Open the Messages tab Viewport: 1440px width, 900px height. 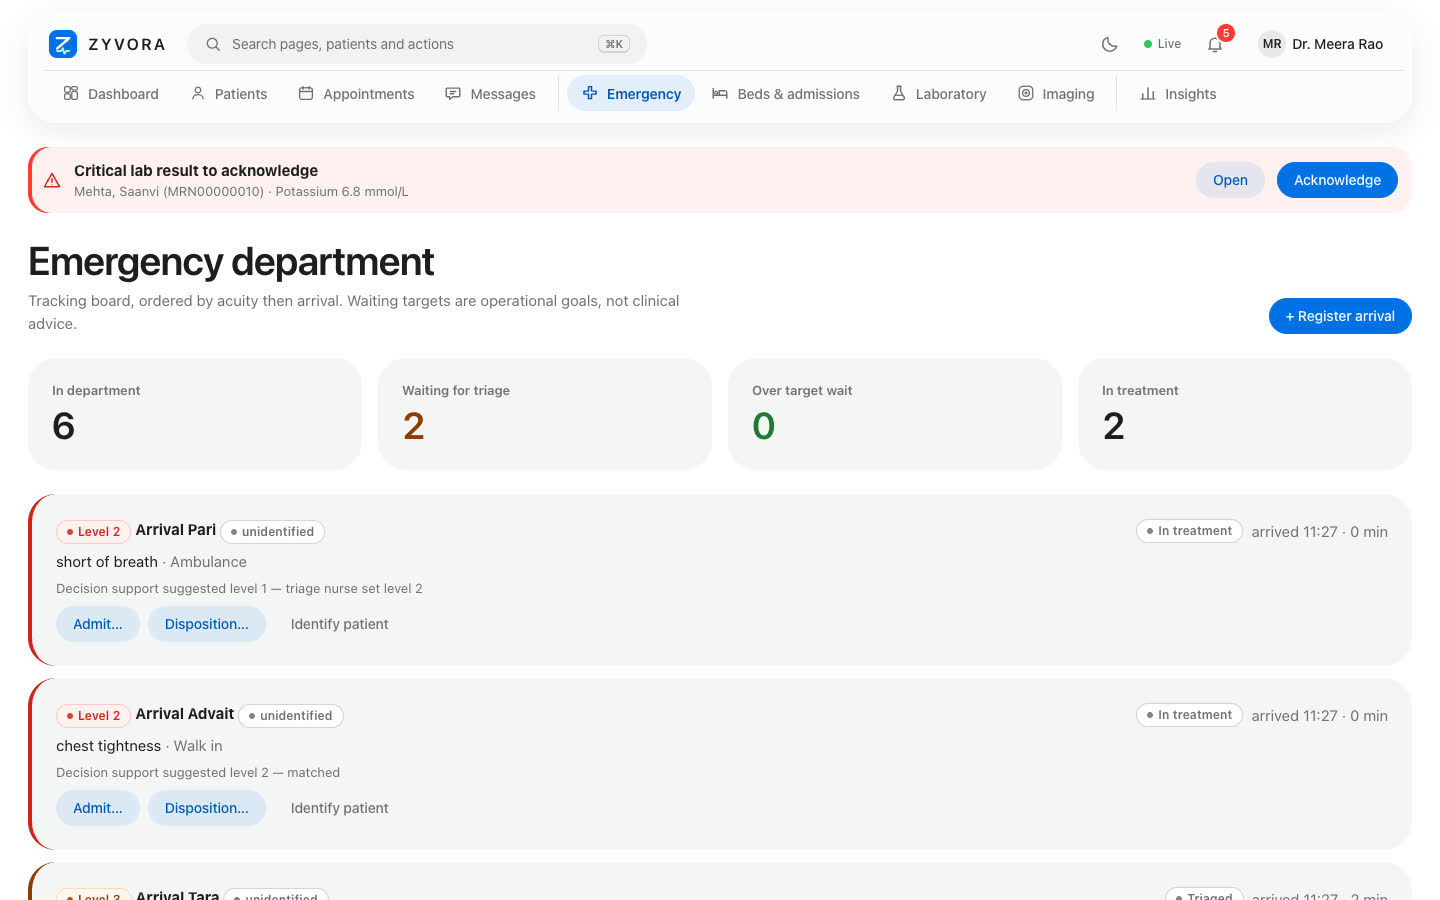point(490,93)
